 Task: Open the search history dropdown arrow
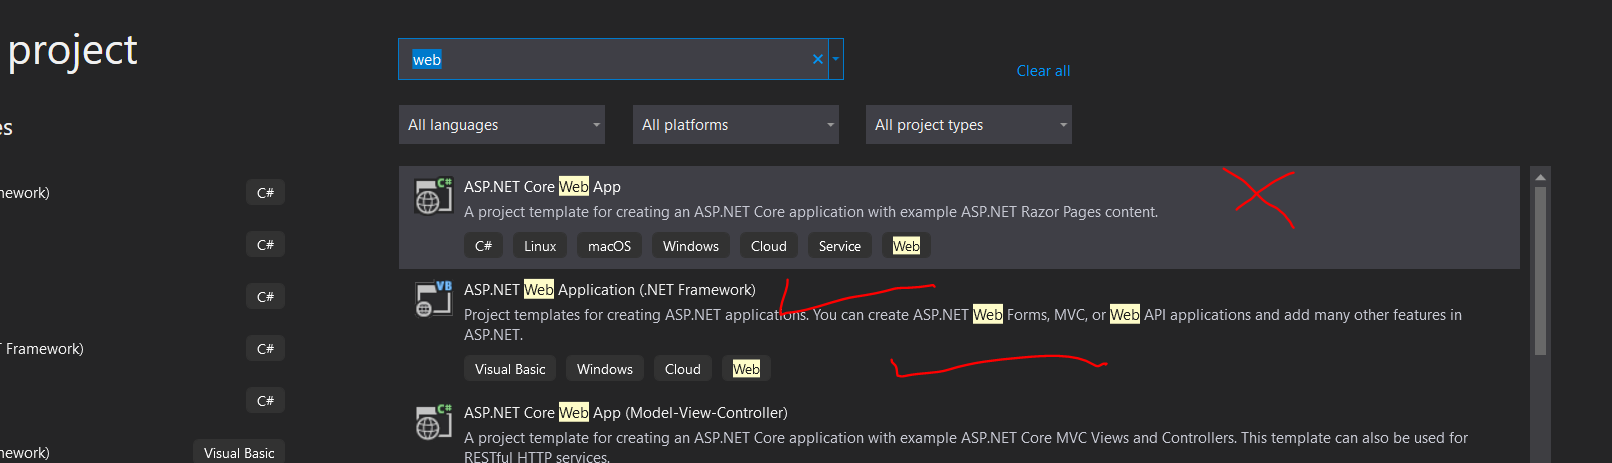(x=836, y=60)
